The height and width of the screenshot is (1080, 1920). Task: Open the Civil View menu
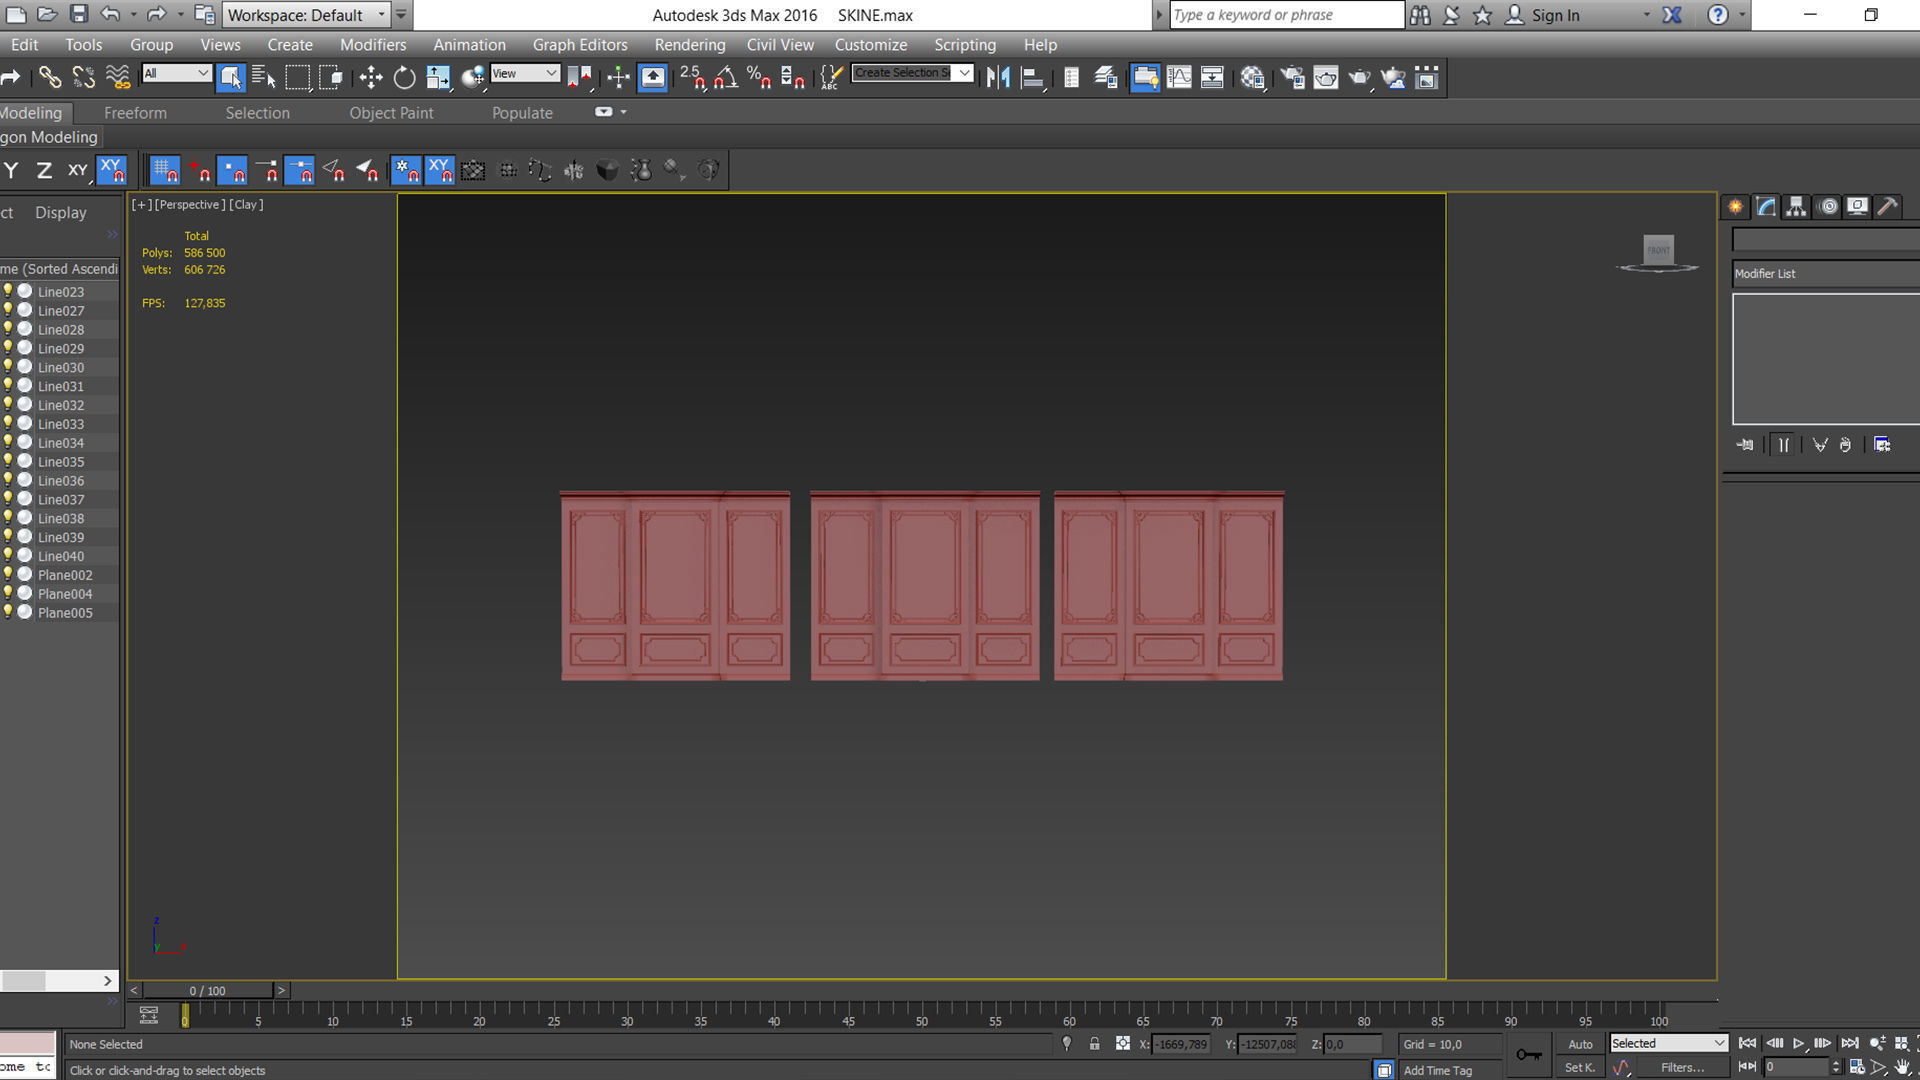[780, 45]
